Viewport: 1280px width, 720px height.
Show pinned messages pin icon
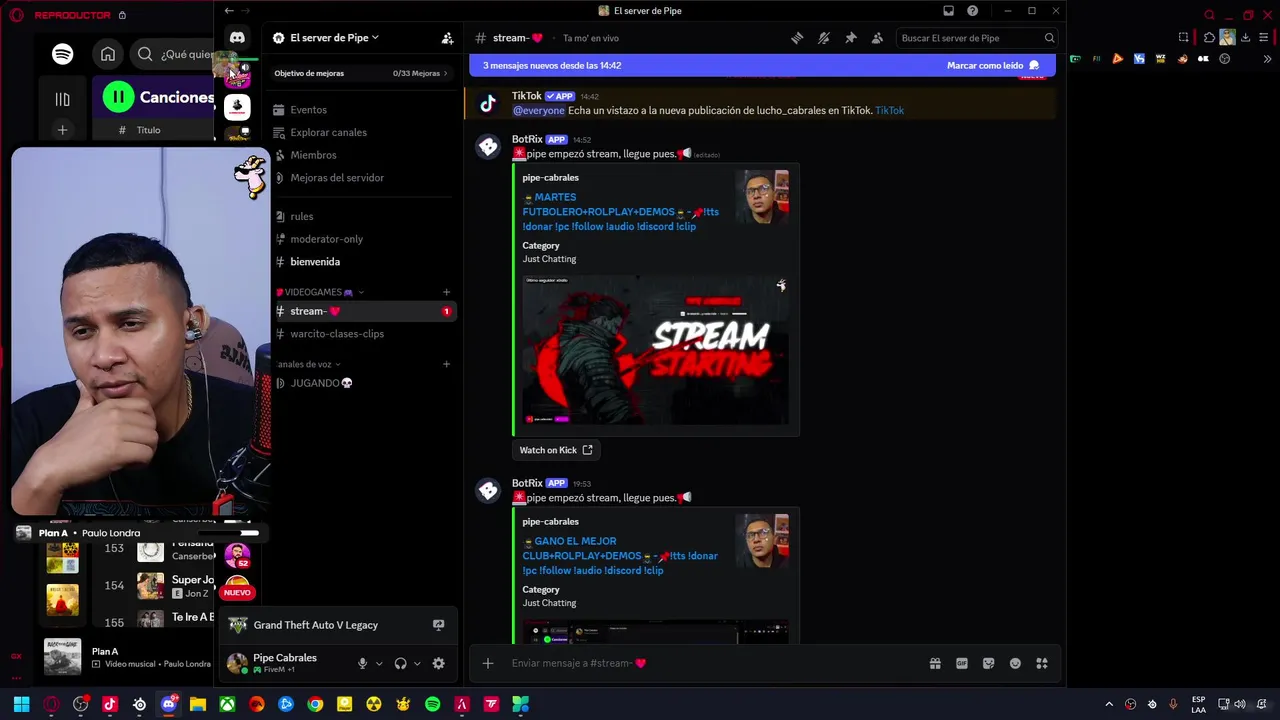[851, 38]
